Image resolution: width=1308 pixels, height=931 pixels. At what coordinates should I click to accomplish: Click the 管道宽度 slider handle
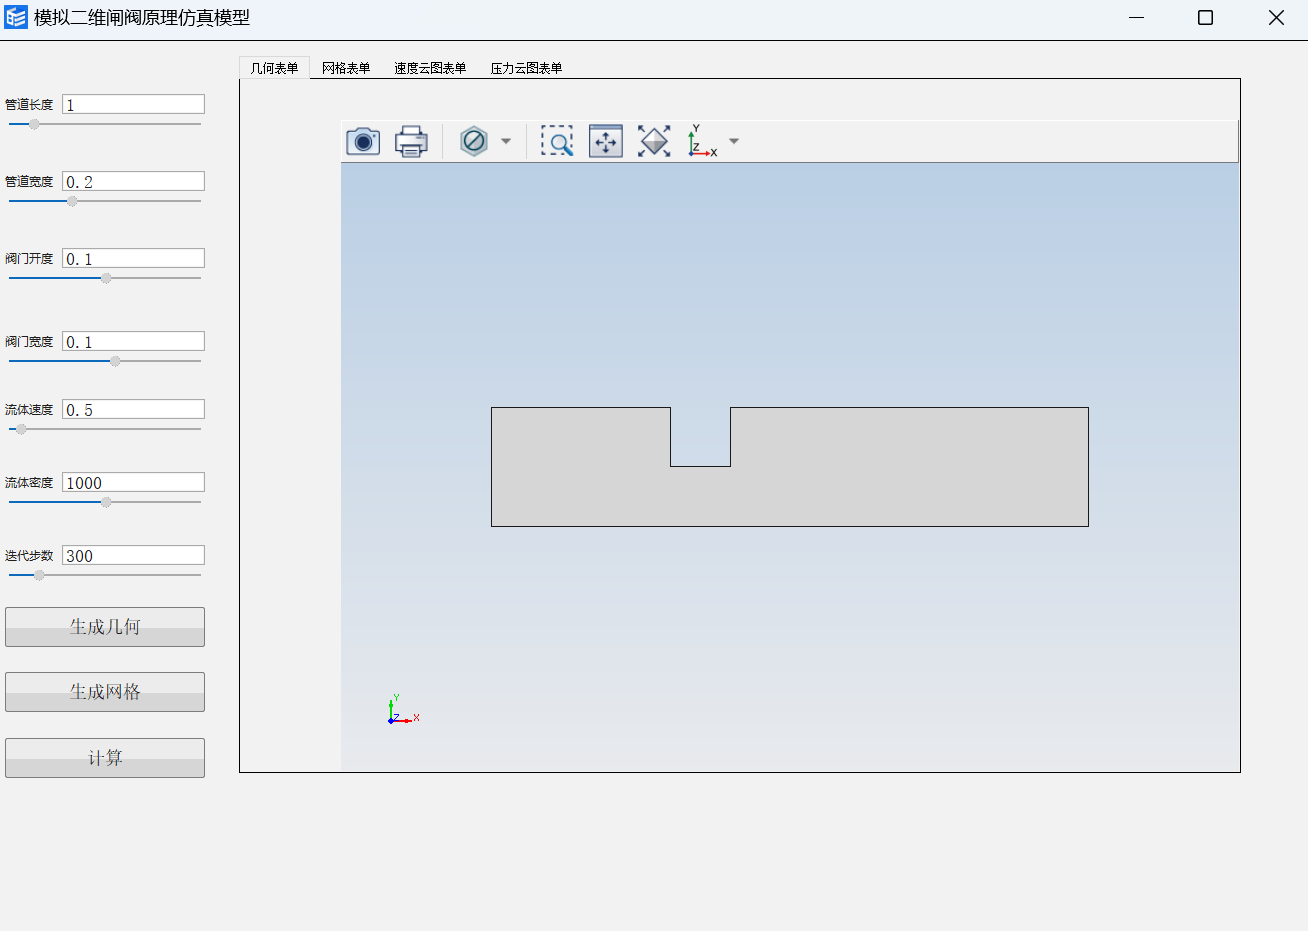pyautogui.click(x=72, y=201)
